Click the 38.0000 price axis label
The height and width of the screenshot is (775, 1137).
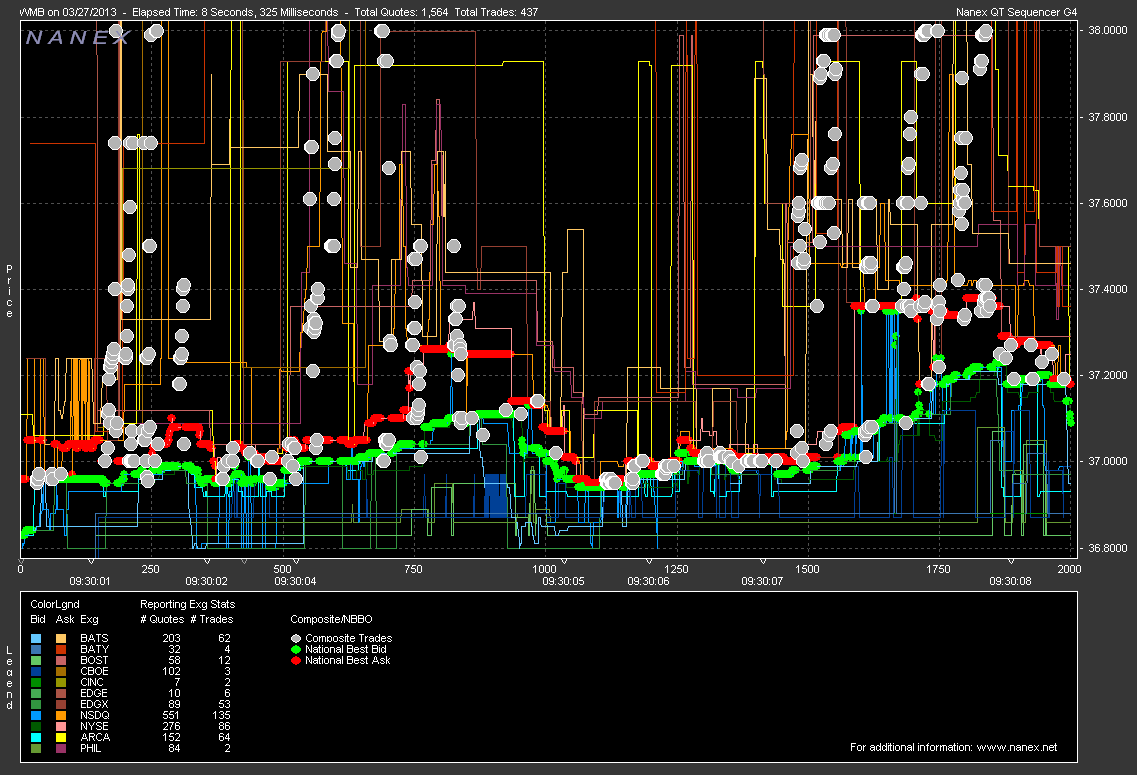(1108, 30)
